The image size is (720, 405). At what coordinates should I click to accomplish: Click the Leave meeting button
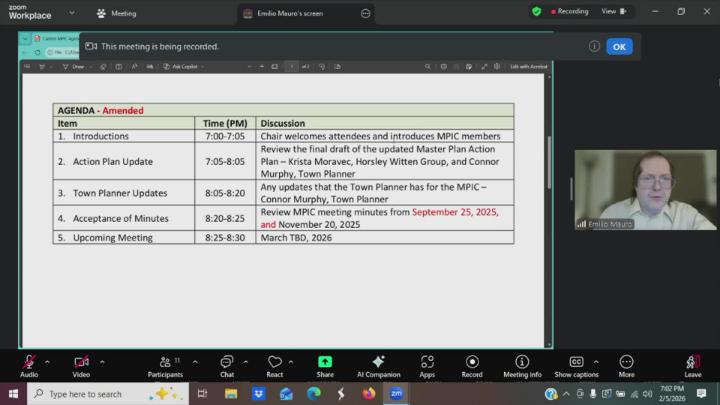[692, 364]
